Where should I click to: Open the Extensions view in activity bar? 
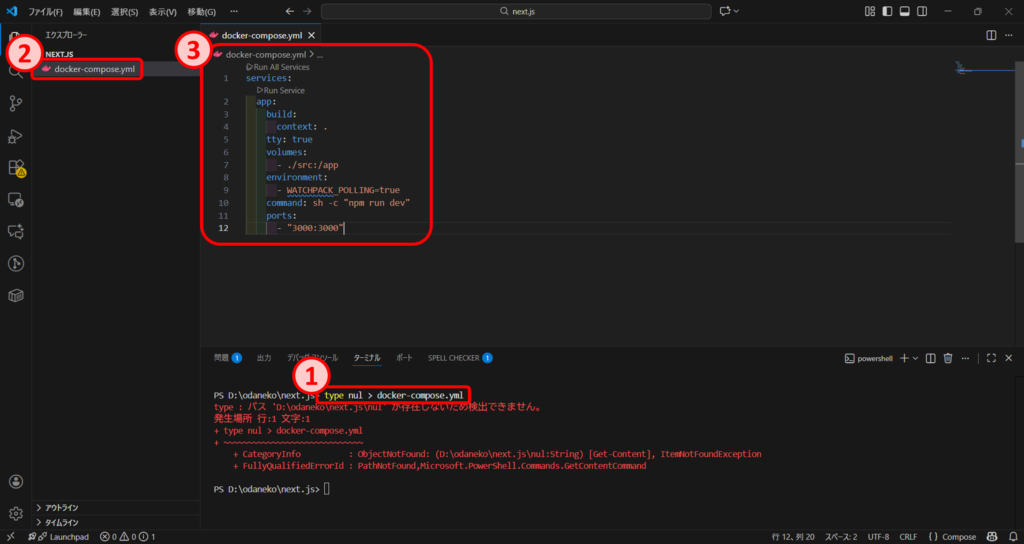pos(16,168)
